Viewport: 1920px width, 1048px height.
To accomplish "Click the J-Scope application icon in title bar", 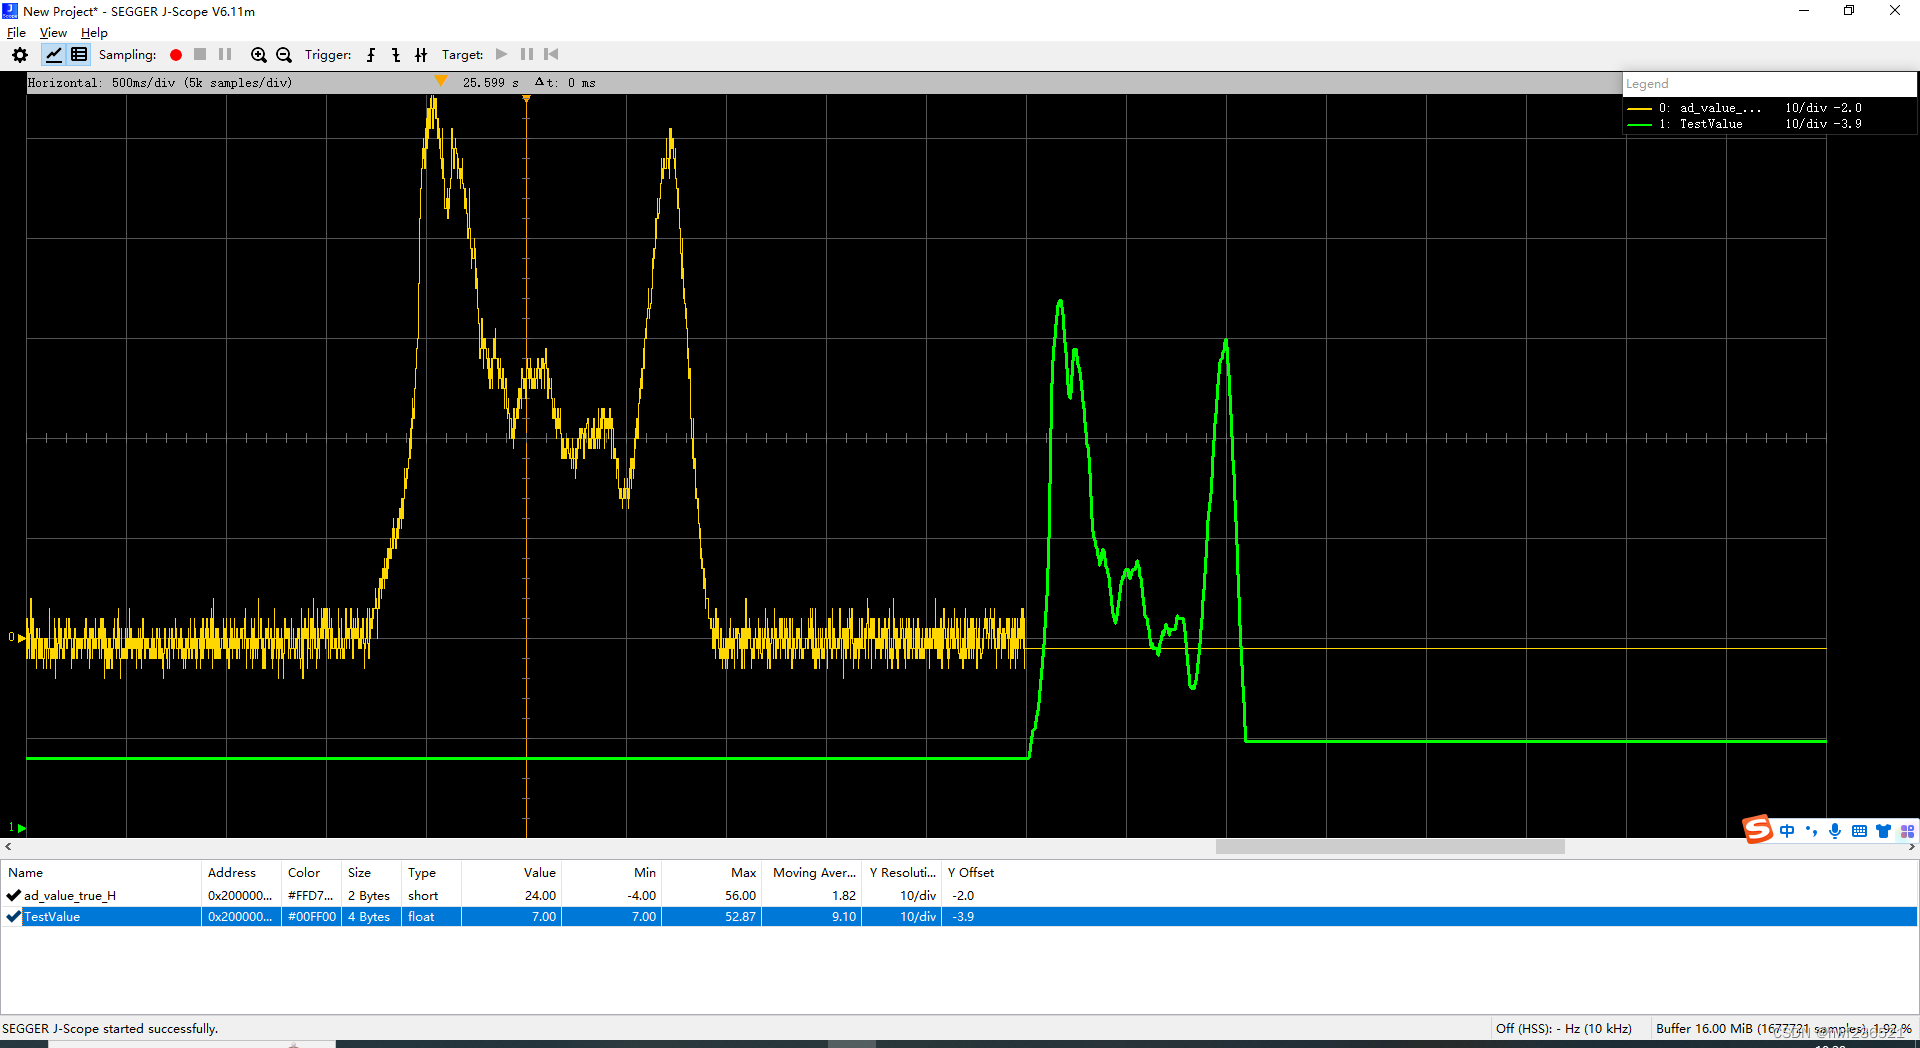I will point(10,11).
